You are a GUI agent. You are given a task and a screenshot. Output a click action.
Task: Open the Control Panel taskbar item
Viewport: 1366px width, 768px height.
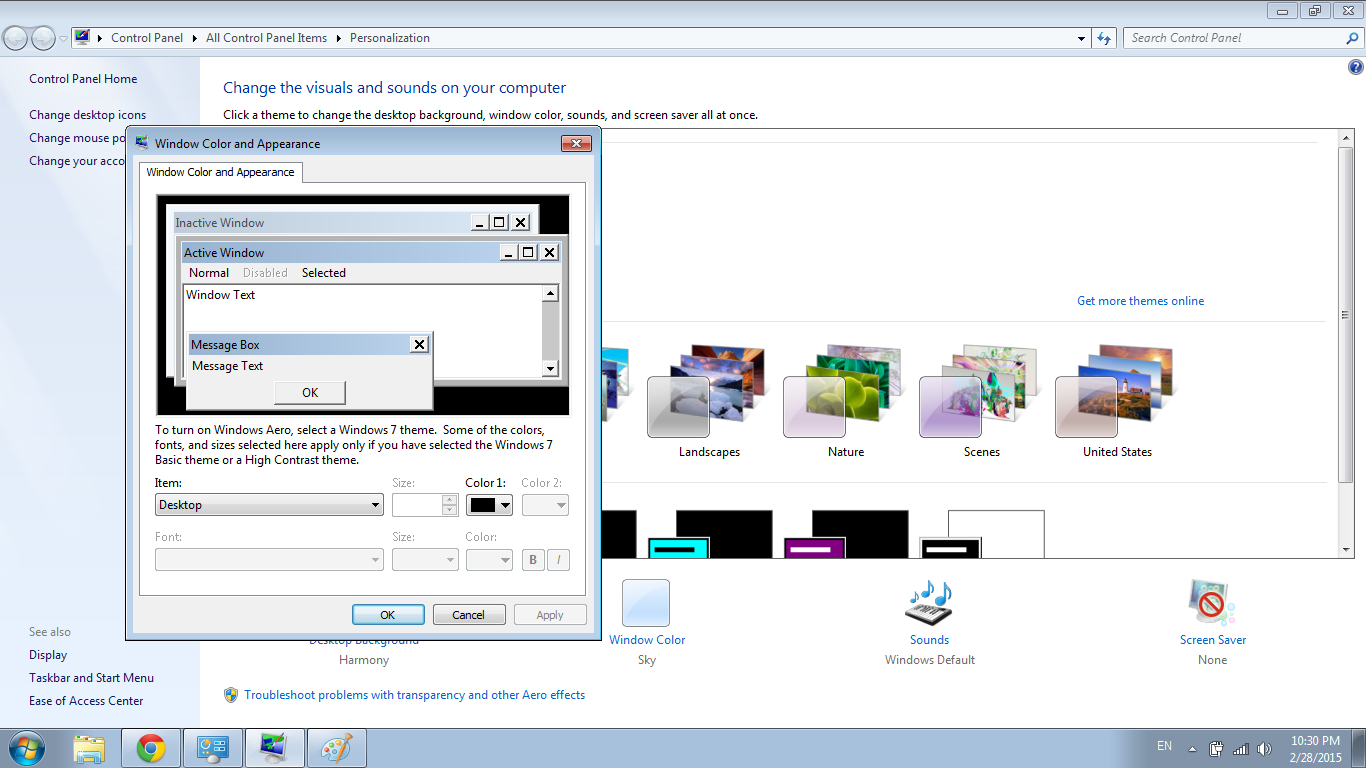coord(212,748)
